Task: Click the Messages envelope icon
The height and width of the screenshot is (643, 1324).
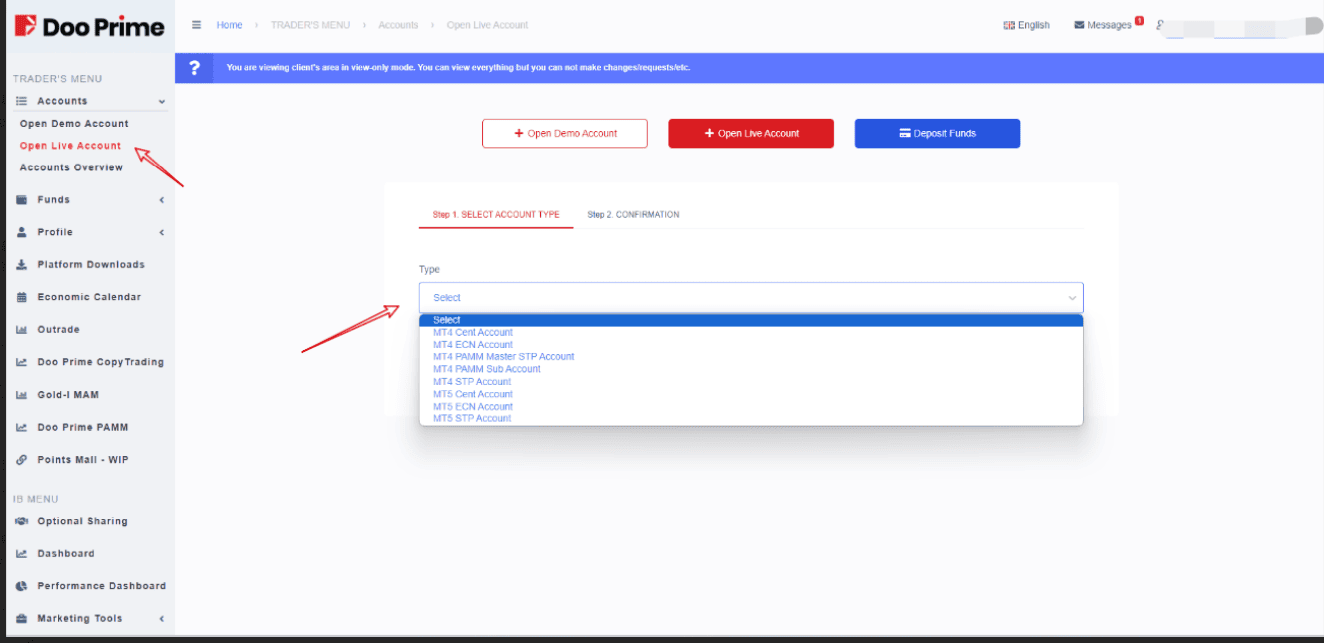Action: click(1079, 25)
